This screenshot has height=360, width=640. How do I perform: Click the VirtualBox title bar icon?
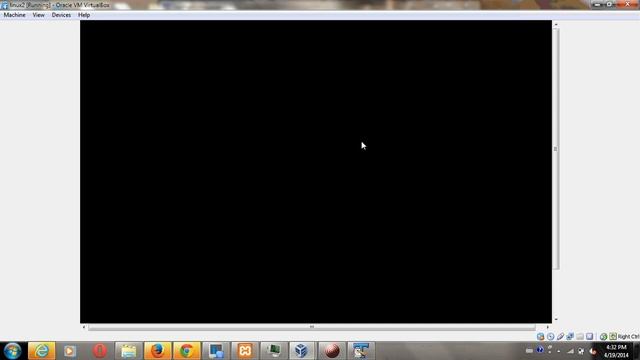(4, 5)
